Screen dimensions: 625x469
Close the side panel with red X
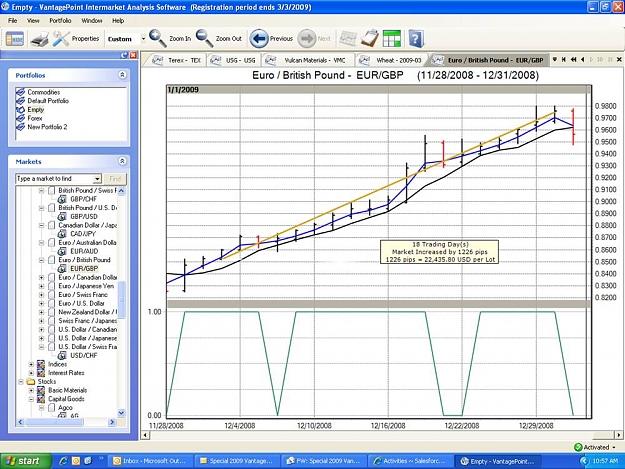(133, 55)
